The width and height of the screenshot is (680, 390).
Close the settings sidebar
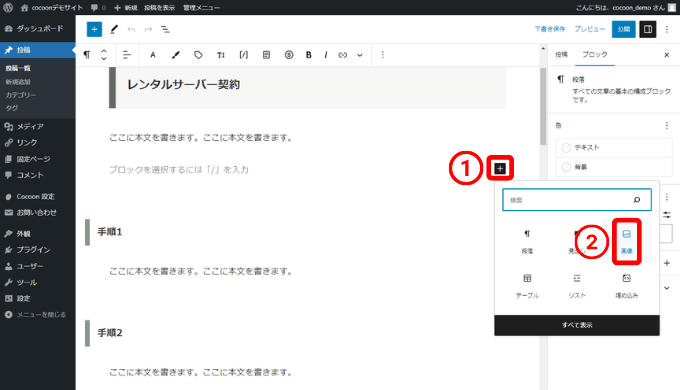[x=667, y=55]
